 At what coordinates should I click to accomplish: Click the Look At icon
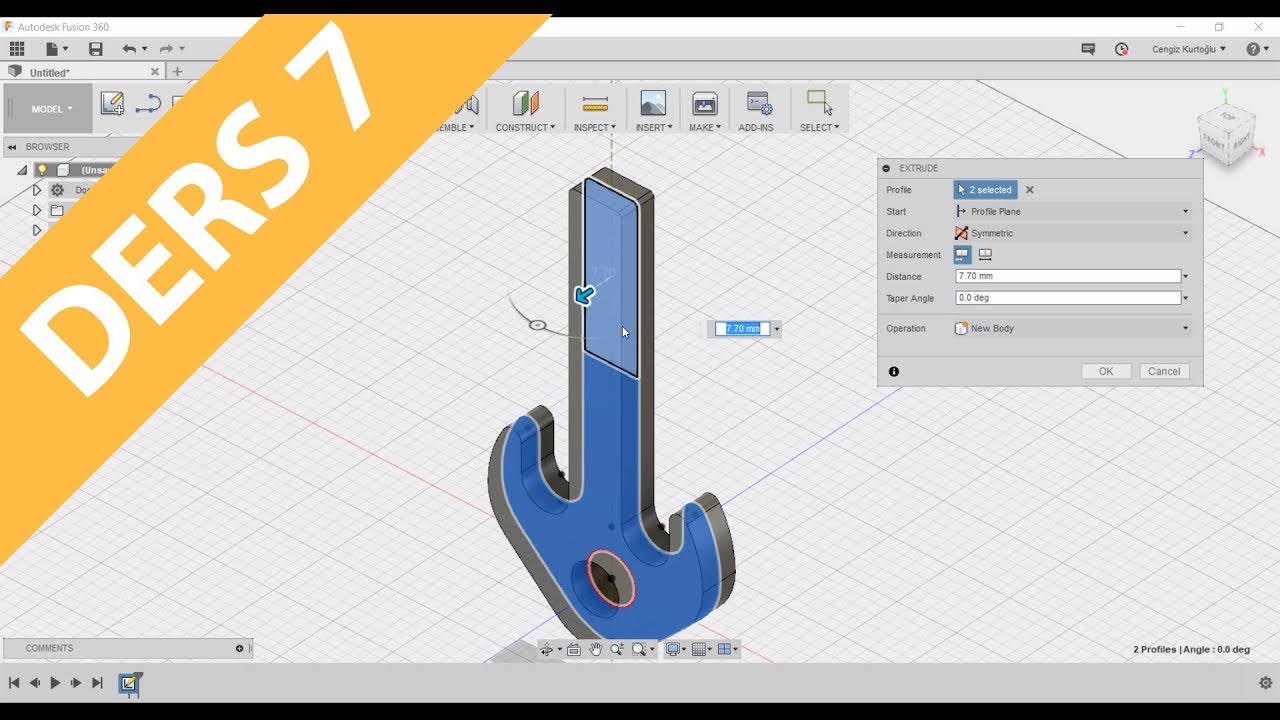pyautogui.click(x=574, y=649)
